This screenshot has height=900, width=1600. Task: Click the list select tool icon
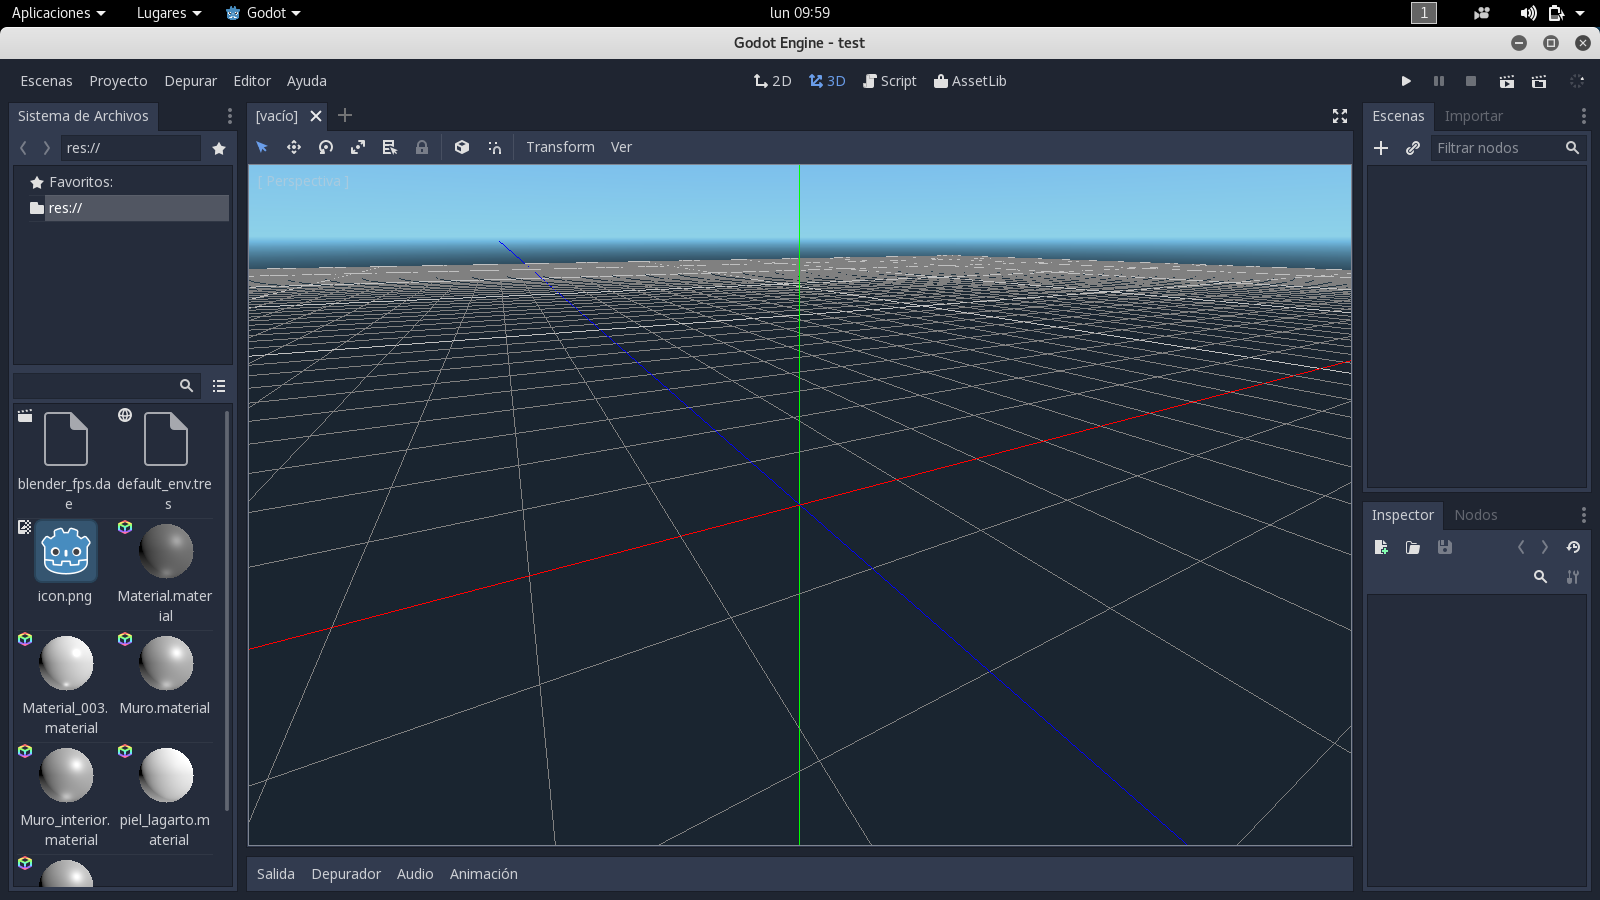coord(390,147)
